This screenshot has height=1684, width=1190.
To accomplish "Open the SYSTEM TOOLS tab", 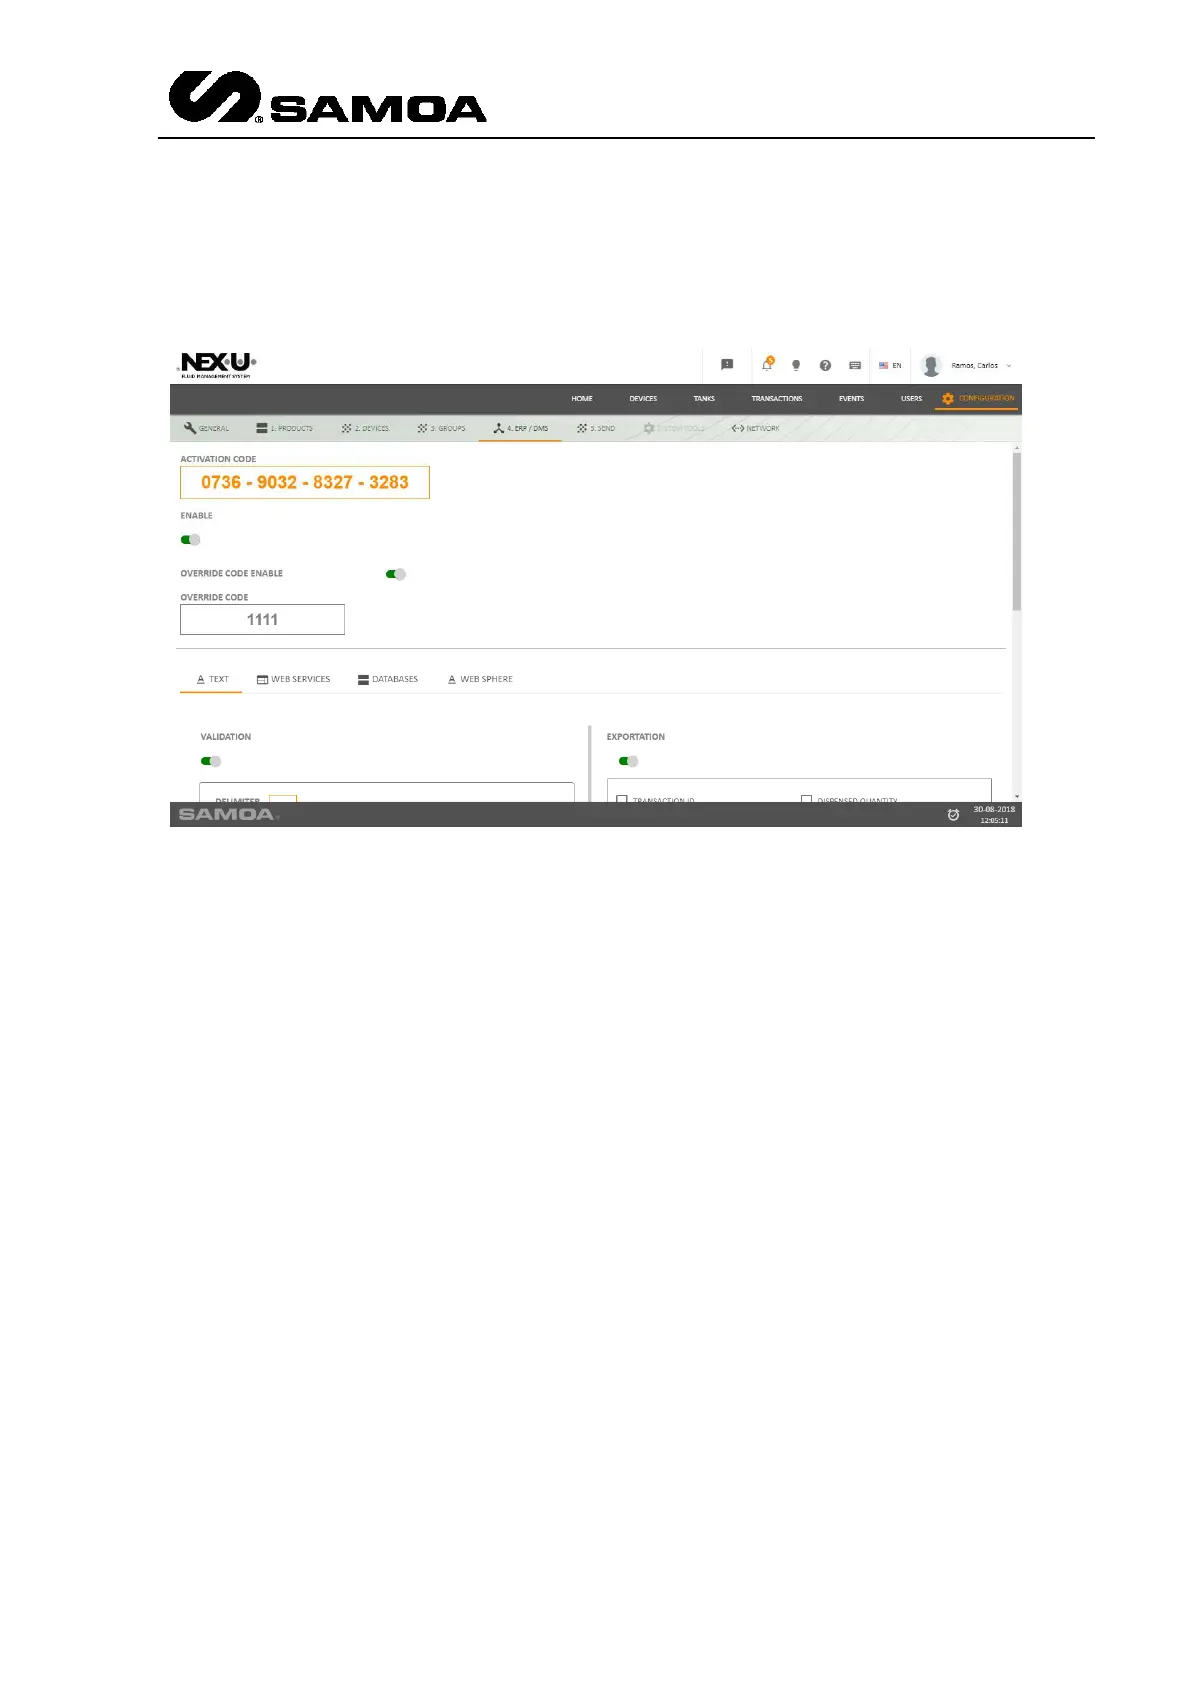I will pos(674,428).
